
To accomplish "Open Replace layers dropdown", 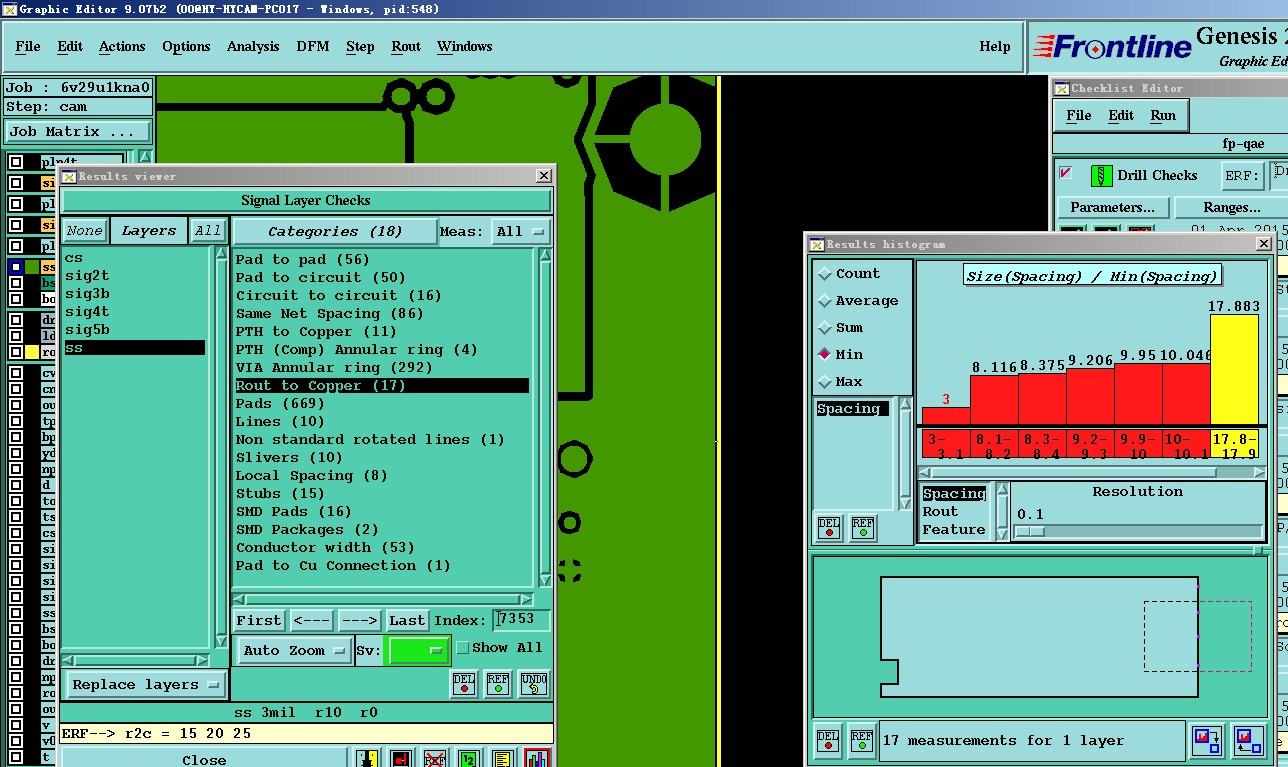I will (145, 685).
